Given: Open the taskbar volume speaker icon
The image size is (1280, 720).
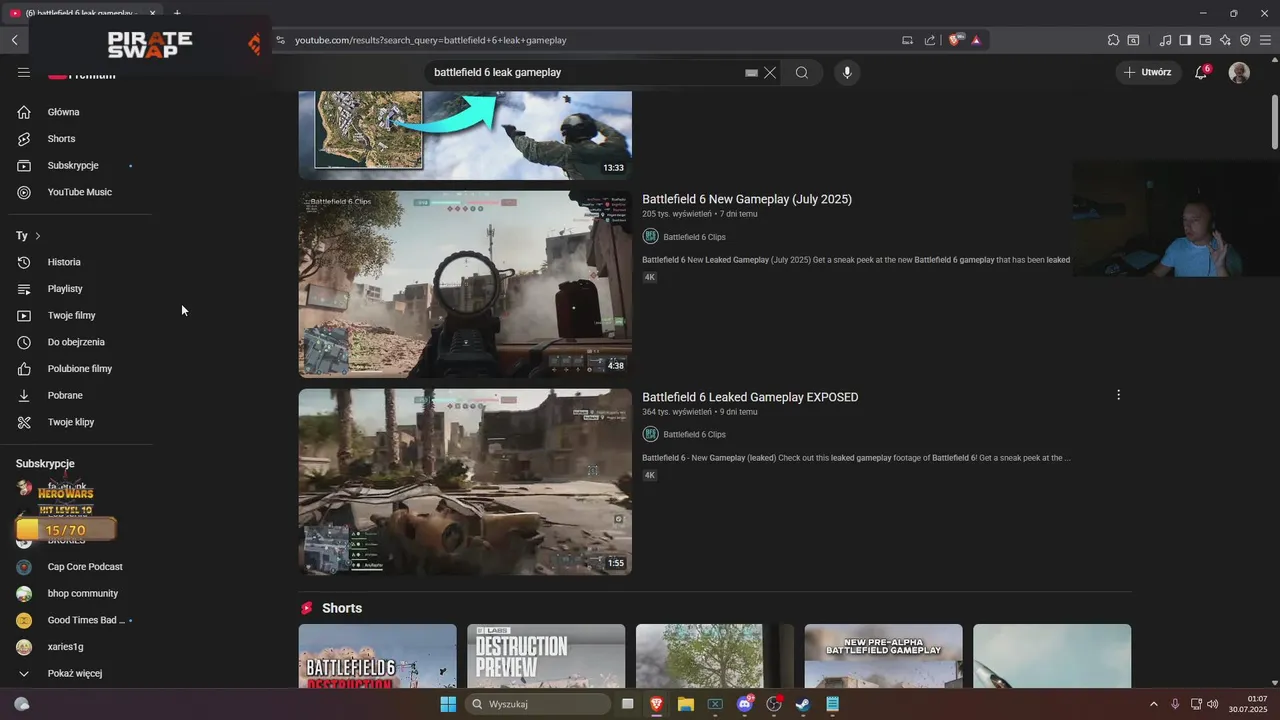Looking at the screenshot, I should (1213, 704).
